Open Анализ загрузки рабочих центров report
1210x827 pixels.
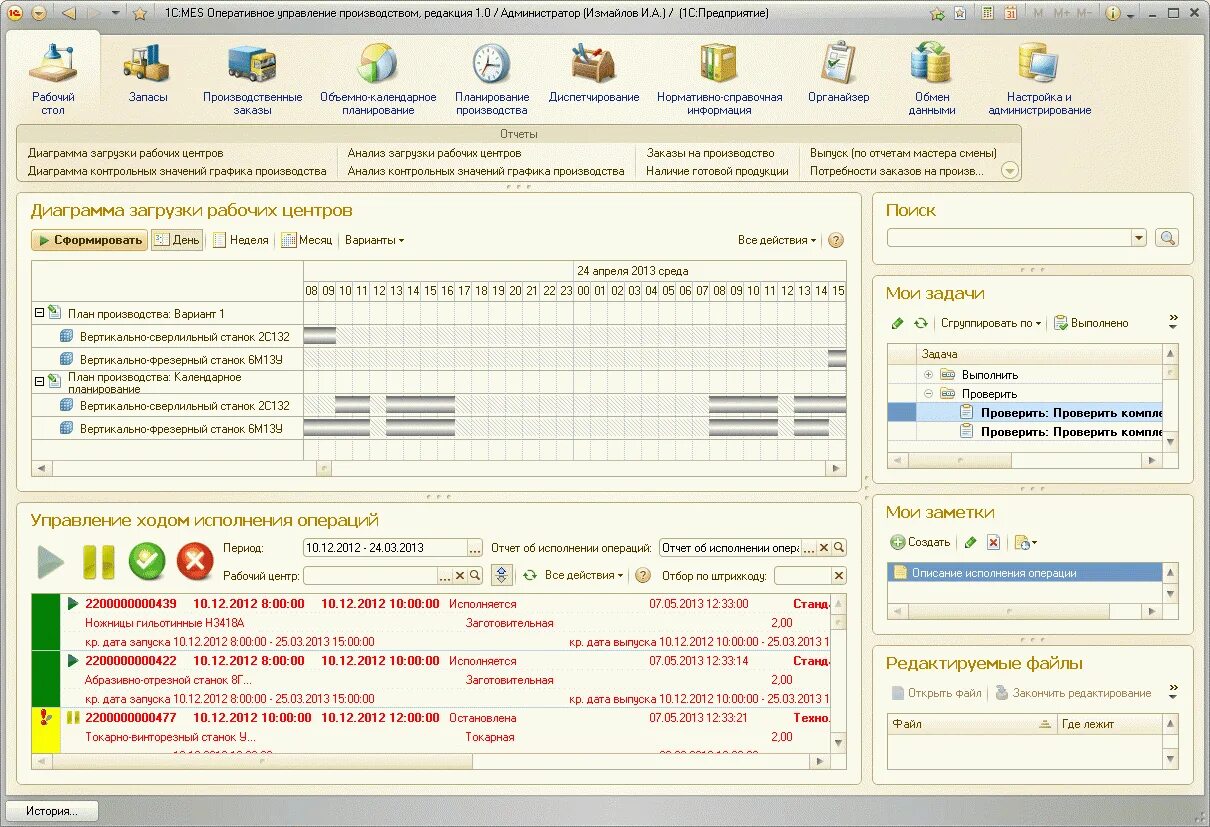(434, 153)
